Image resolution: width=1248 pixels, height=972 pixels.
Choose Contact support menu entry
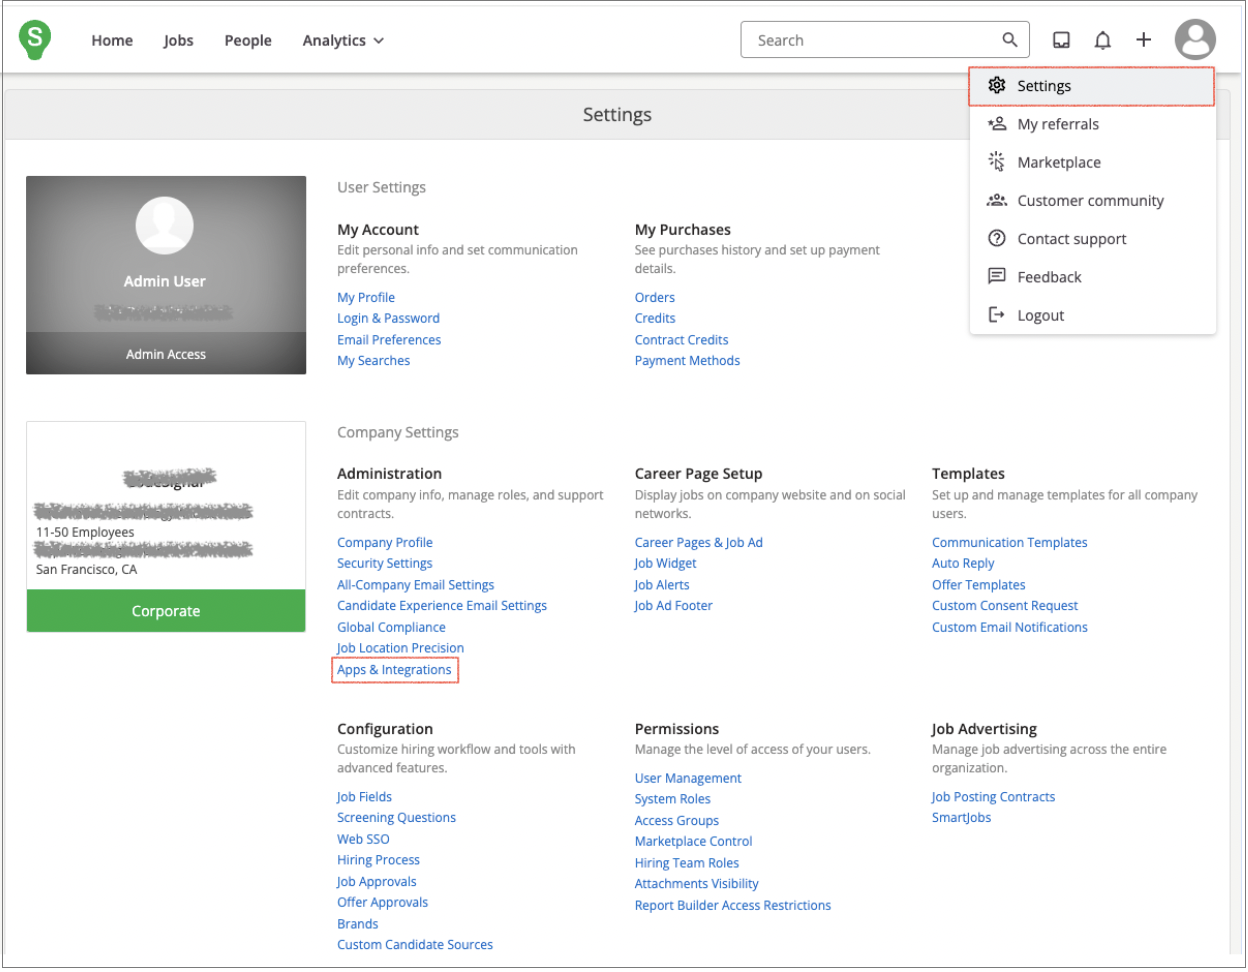click(x=1092, y=238)
